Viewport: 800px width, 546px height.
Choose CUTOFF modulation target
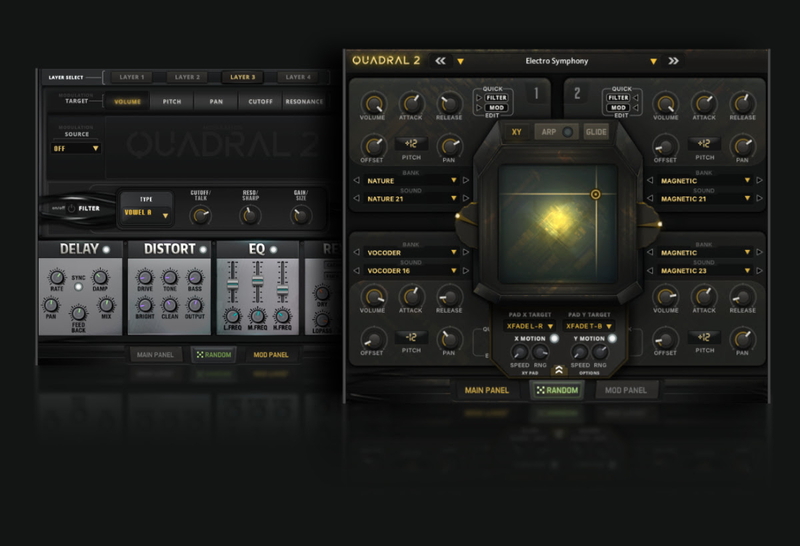click(x=260, y=102)
